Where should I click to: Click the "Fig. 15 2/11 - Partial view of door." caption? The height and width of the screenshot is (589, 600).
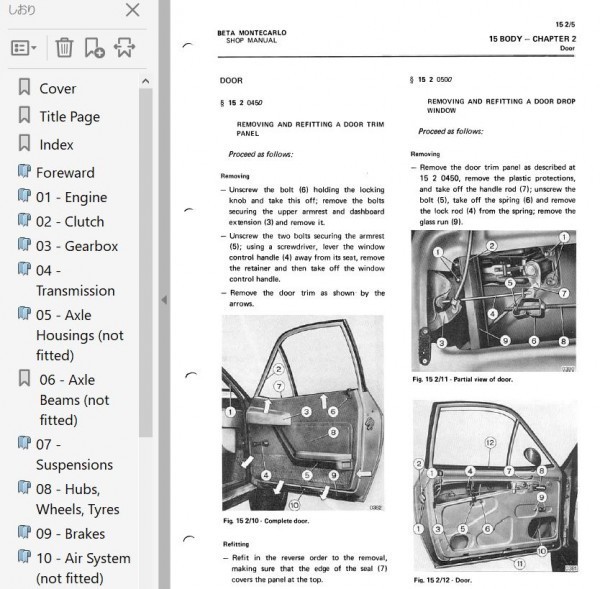click(x=463, y=379)
